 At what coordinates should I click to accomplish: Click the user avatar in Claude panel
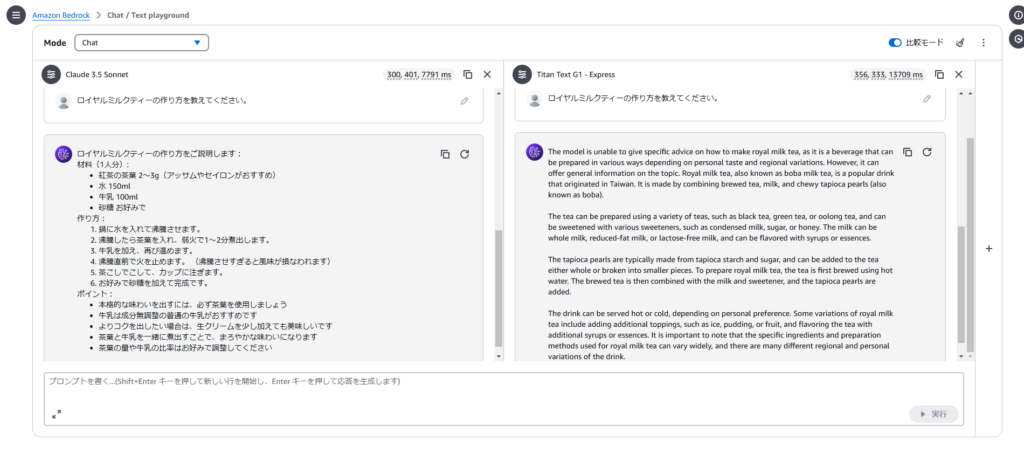pyautogui.click(x=63, y=101)
